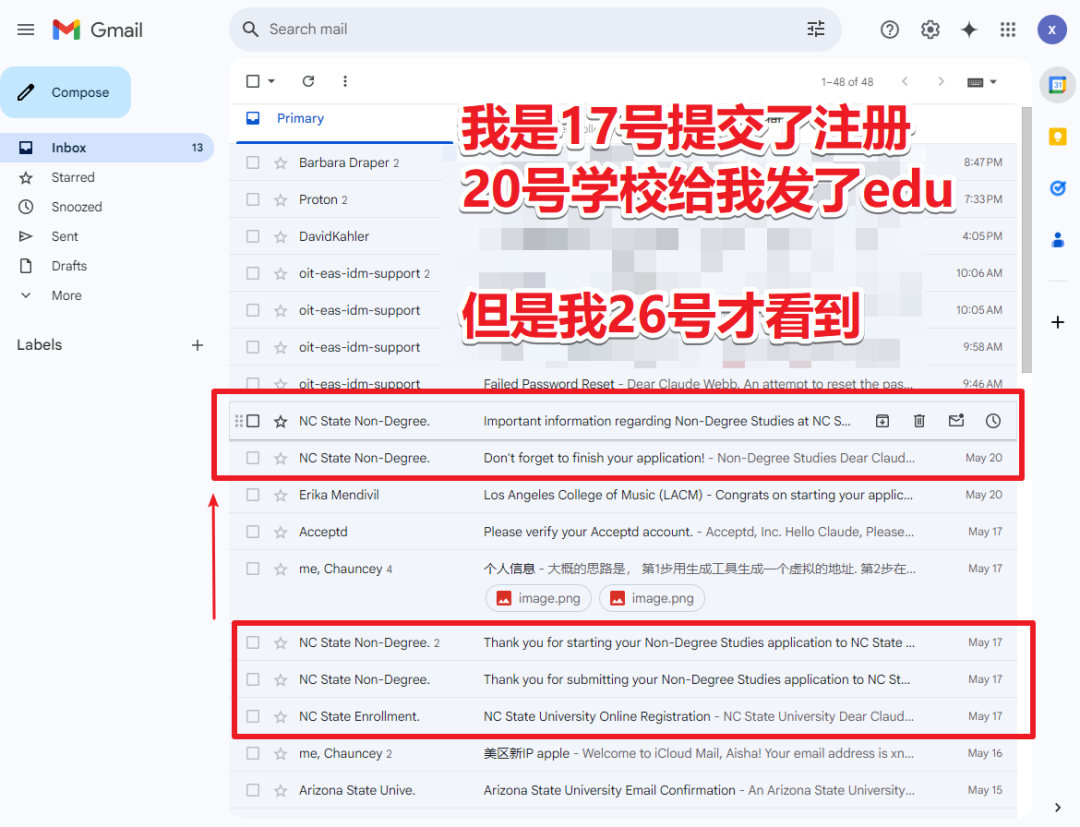Open Settings gear icon
This screenshot has width=1080, height=827.
tap(930, 30)
